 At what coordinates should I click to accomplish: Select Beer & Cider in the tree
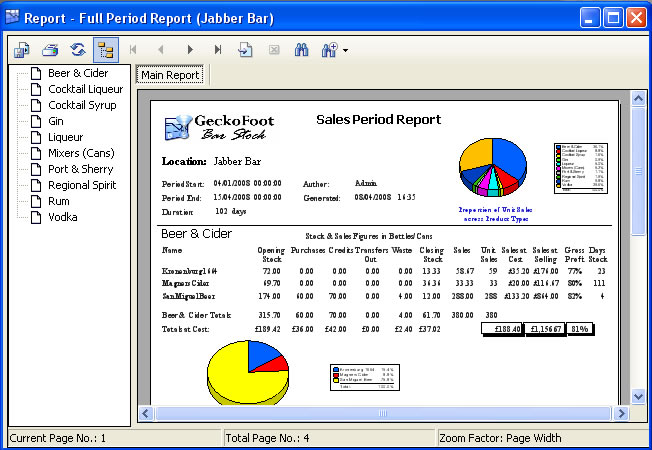tap(78, 73)
